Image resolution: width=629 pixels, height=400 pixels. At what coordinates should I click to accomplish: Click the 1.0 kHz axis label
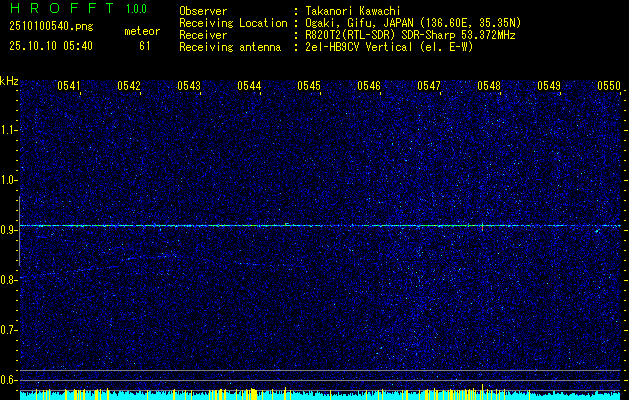tap(8, 180)
